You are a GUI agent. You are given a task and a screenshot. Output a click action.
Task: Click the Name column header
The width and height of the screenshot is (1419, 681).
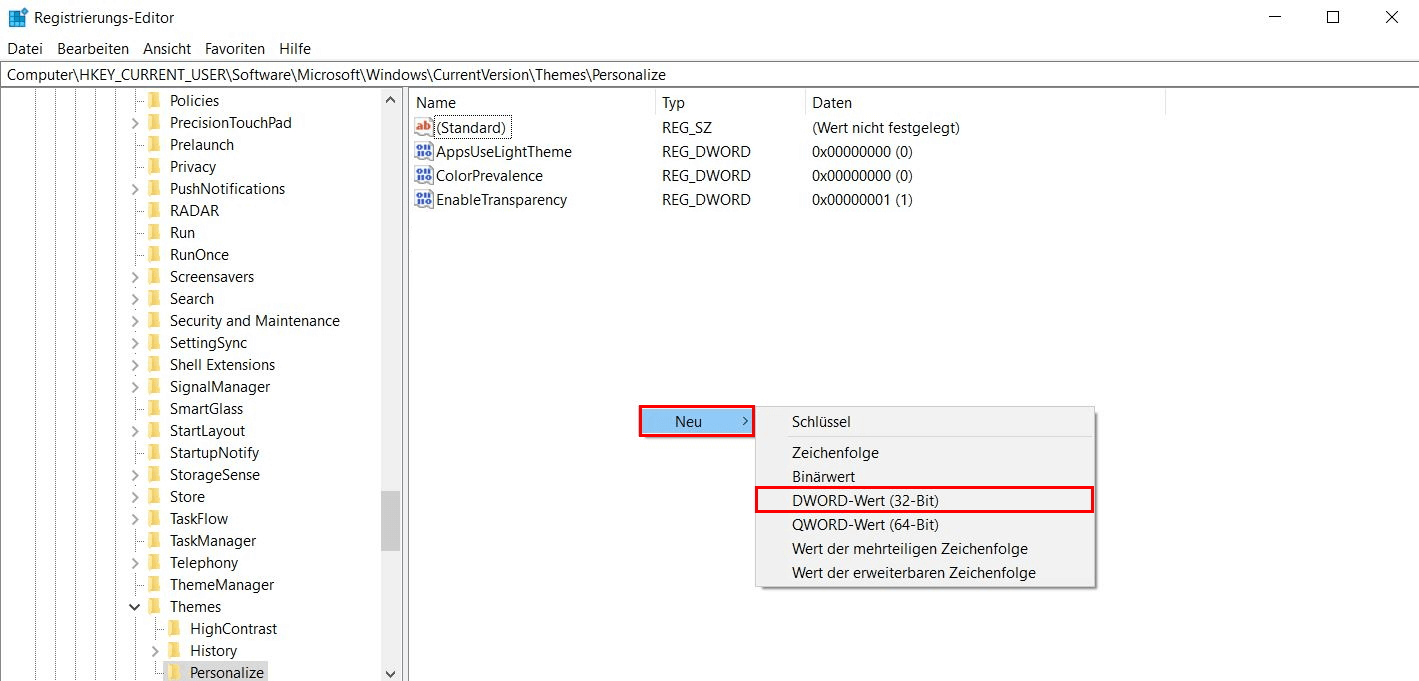(x=532, y=102)
